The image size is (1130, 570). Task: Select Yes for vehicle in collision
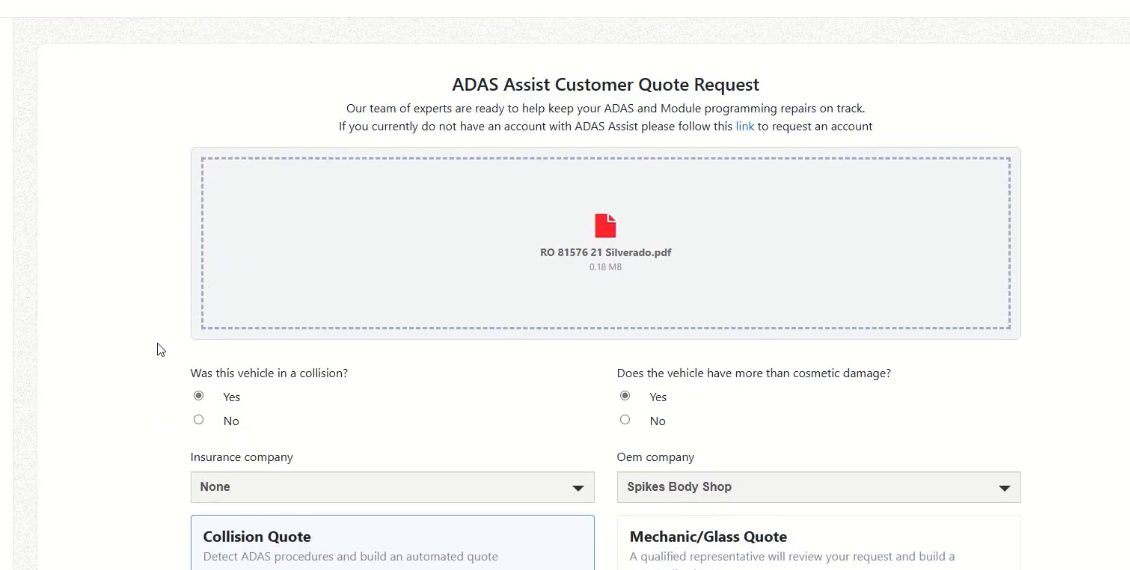click(x=199, y=396)
